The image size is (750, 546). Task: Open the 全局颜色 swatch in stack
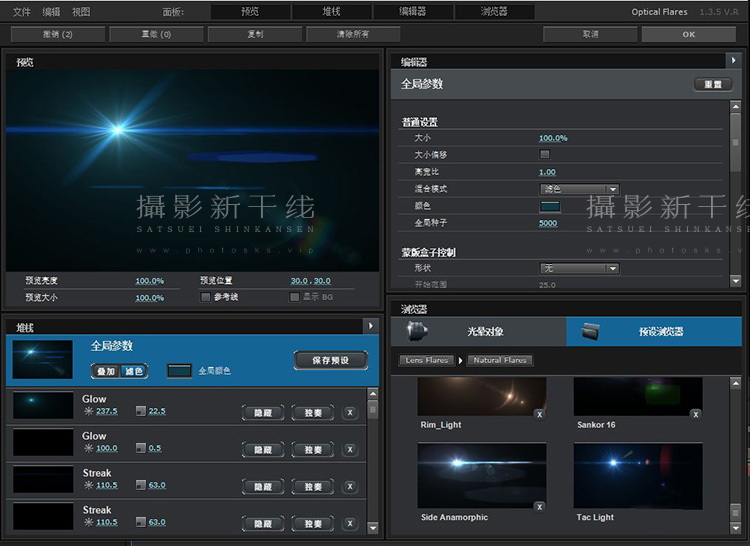point(179,371)
